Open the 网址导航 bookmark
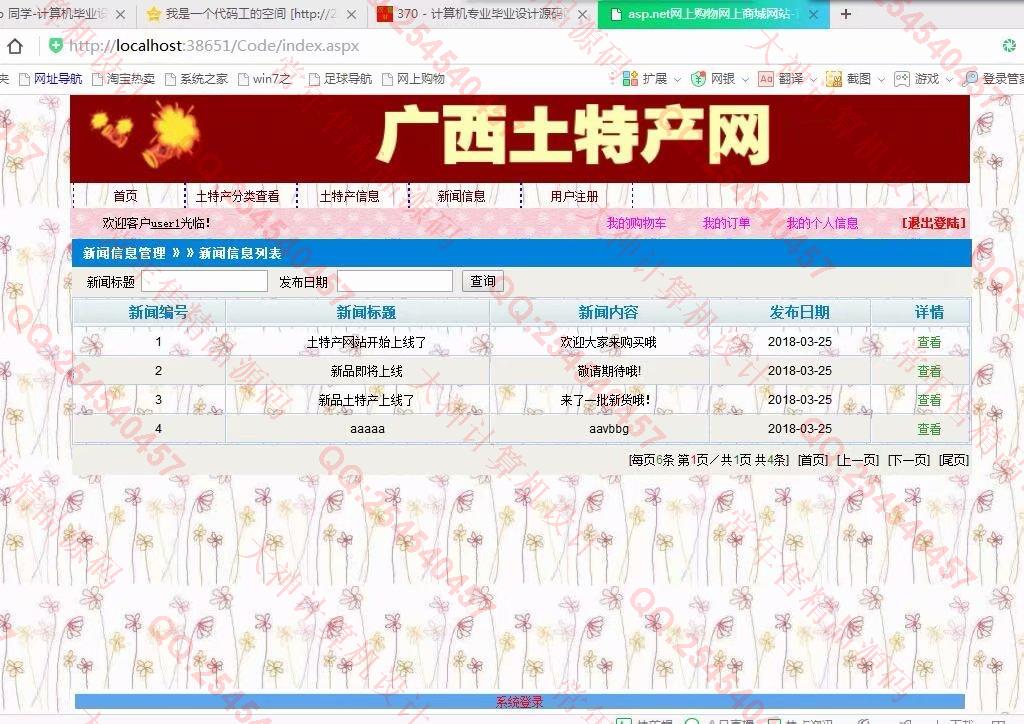The width and height of the screenshot is (1024, 724). point(51,79)
